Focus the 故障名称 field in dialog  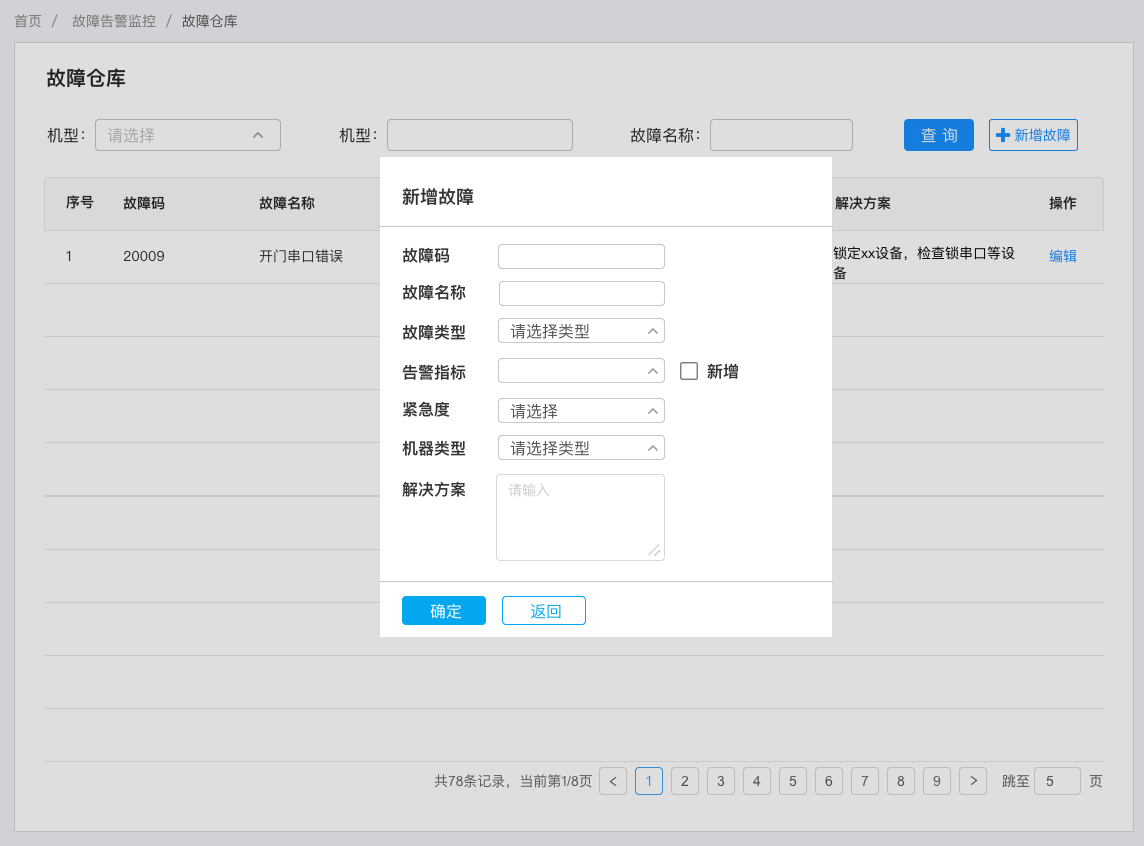[x=581, y=294]
